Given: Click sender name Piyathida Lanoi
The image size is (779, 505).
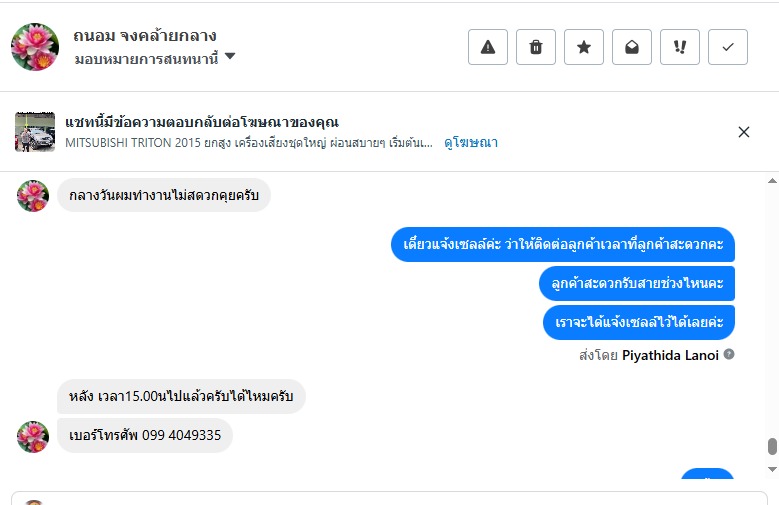Looking at the screenshot, I should (670, 354).
